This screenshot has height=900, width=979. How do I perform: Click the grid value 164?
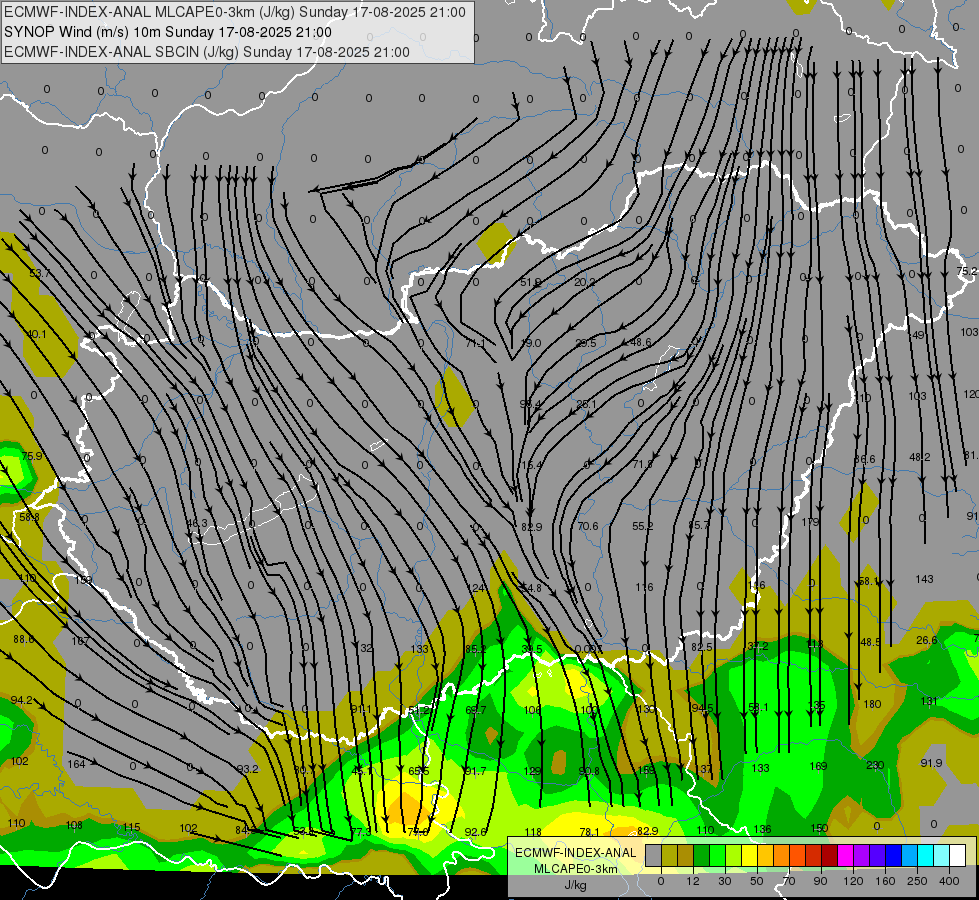tap(76, 764)
